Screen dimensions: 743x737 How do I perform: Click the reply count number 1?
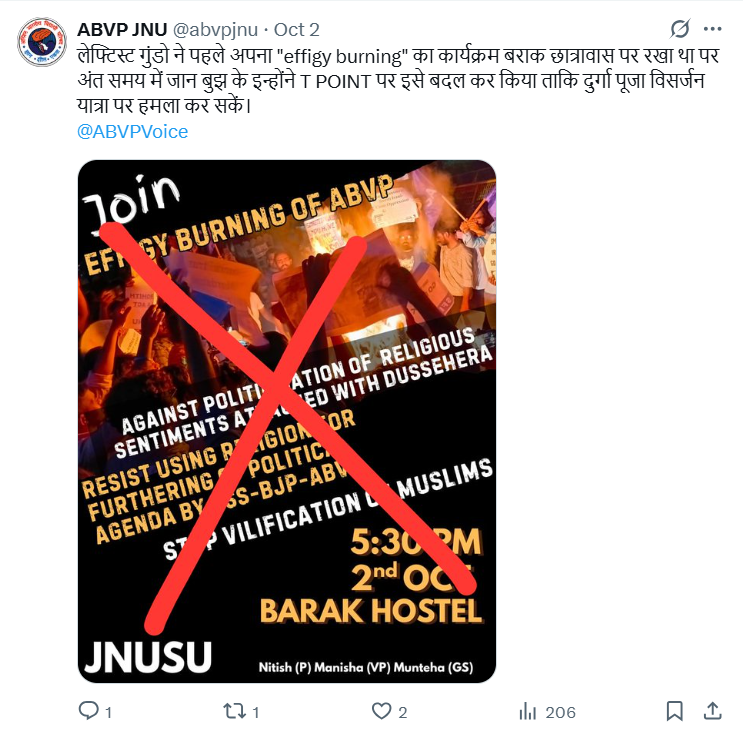[x=109, y=712]
